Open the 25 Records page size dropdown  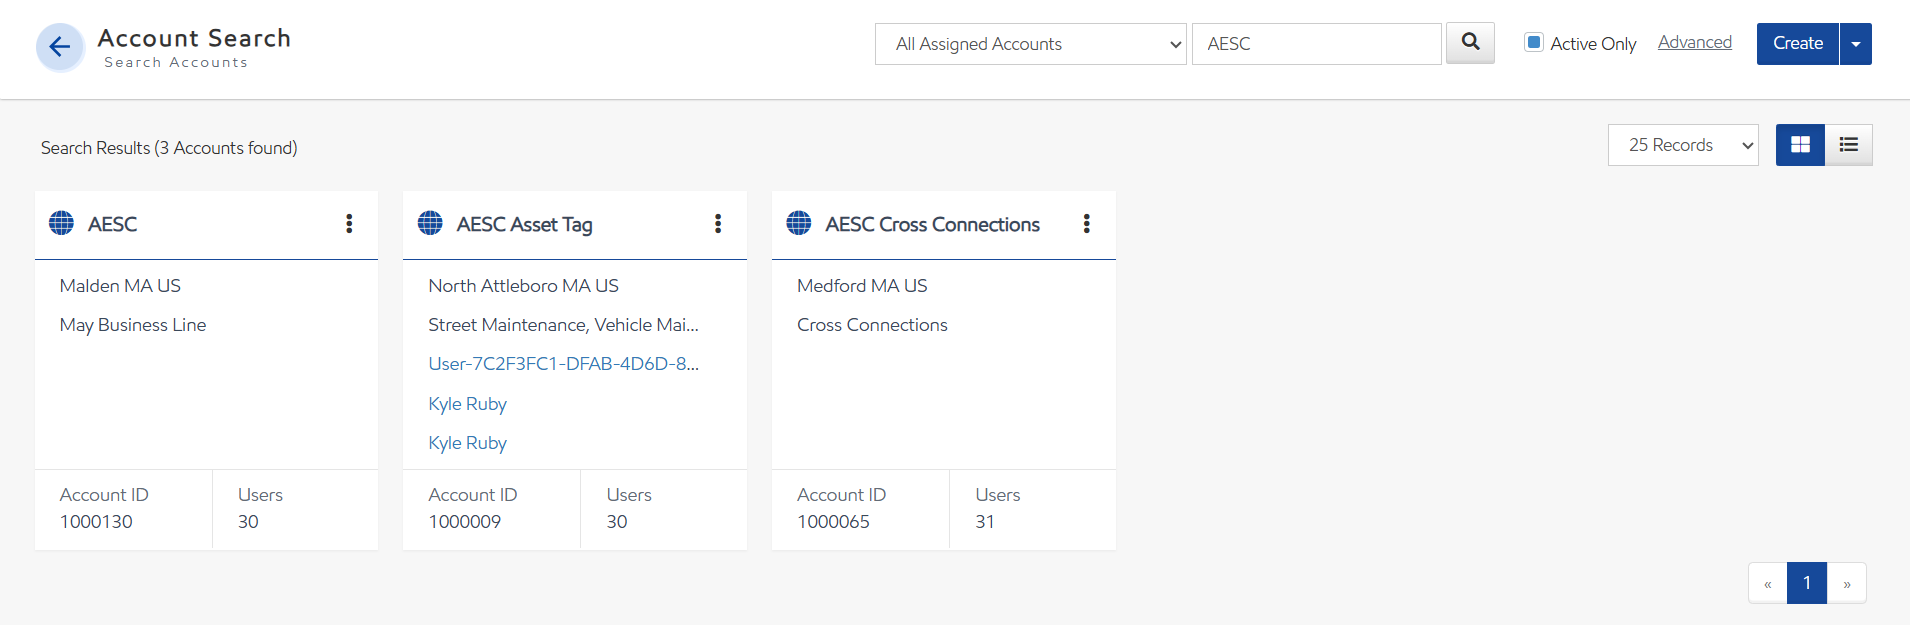pos(1683,145)
